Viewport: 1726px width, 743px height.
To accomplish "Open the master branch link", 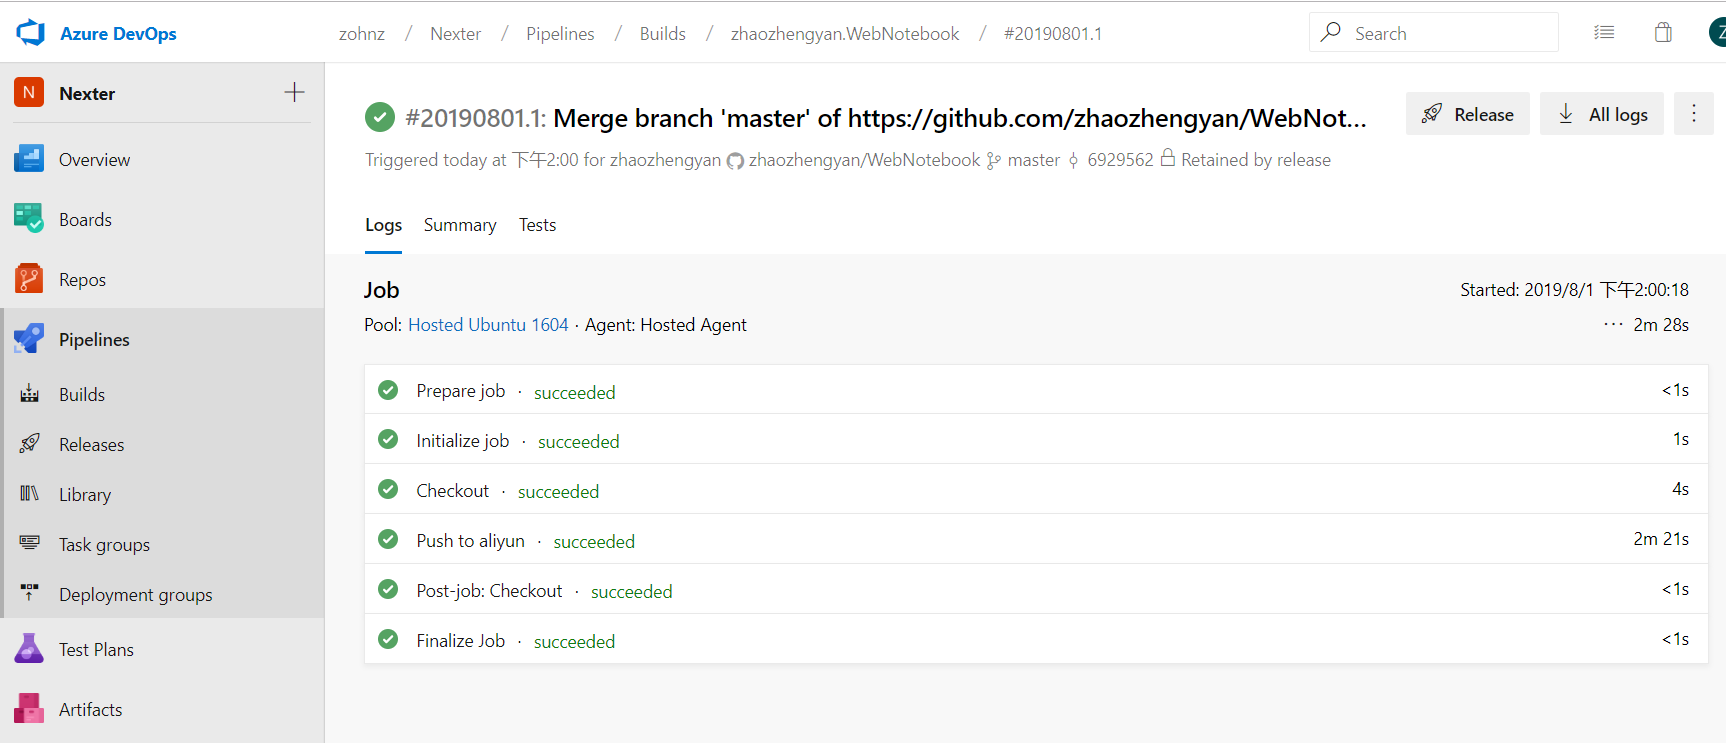I will pos(1034,160).
